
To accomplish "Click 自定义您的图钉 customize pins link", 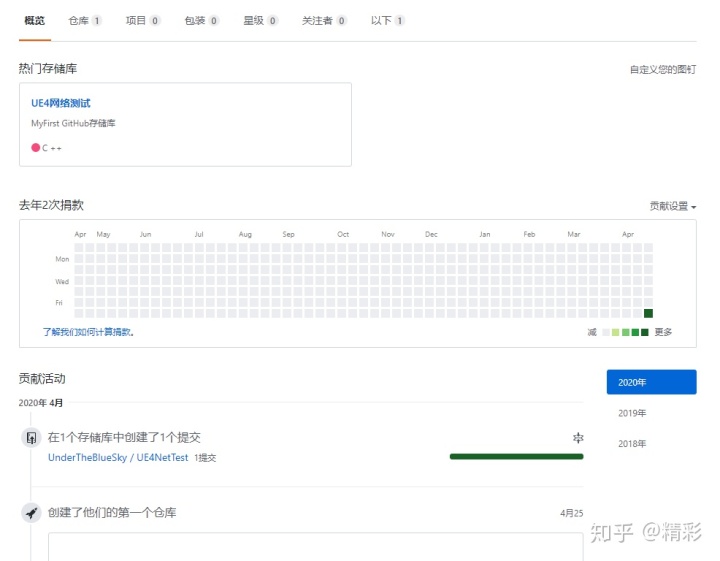I will click(x=663, y=69).
